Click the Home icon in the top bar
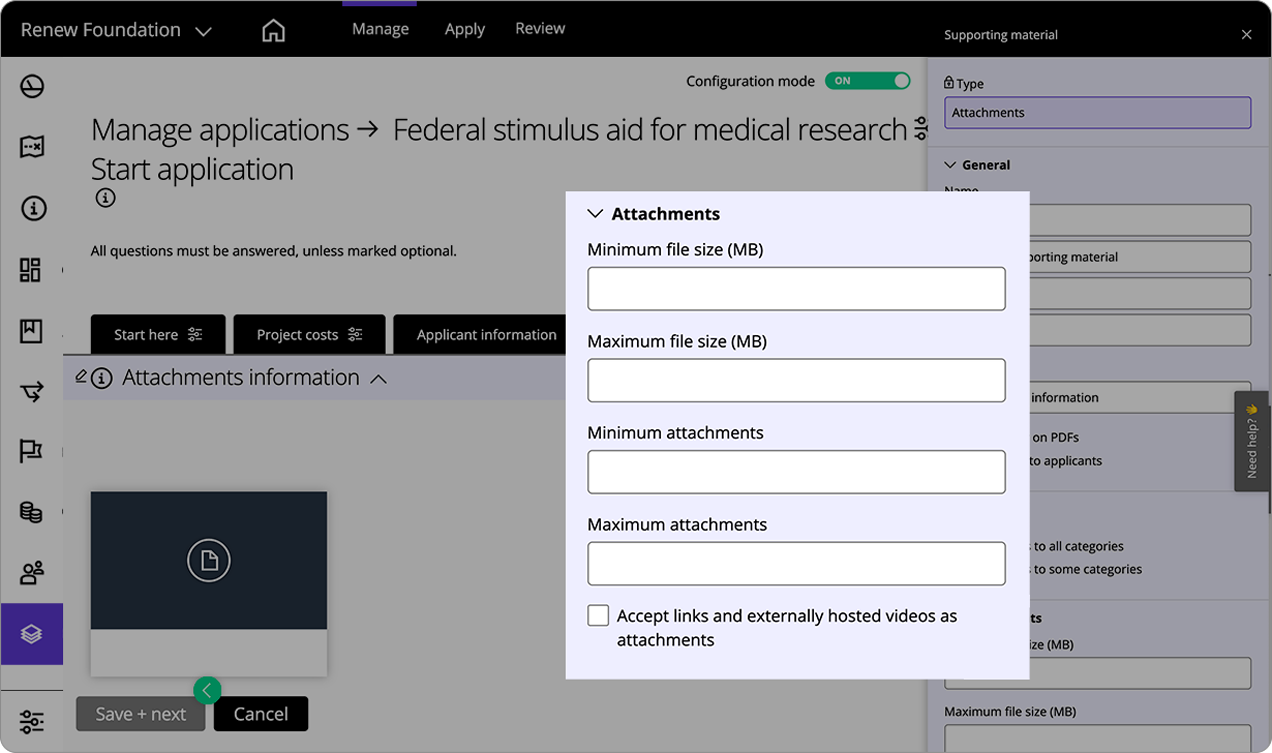 [273, 29]
